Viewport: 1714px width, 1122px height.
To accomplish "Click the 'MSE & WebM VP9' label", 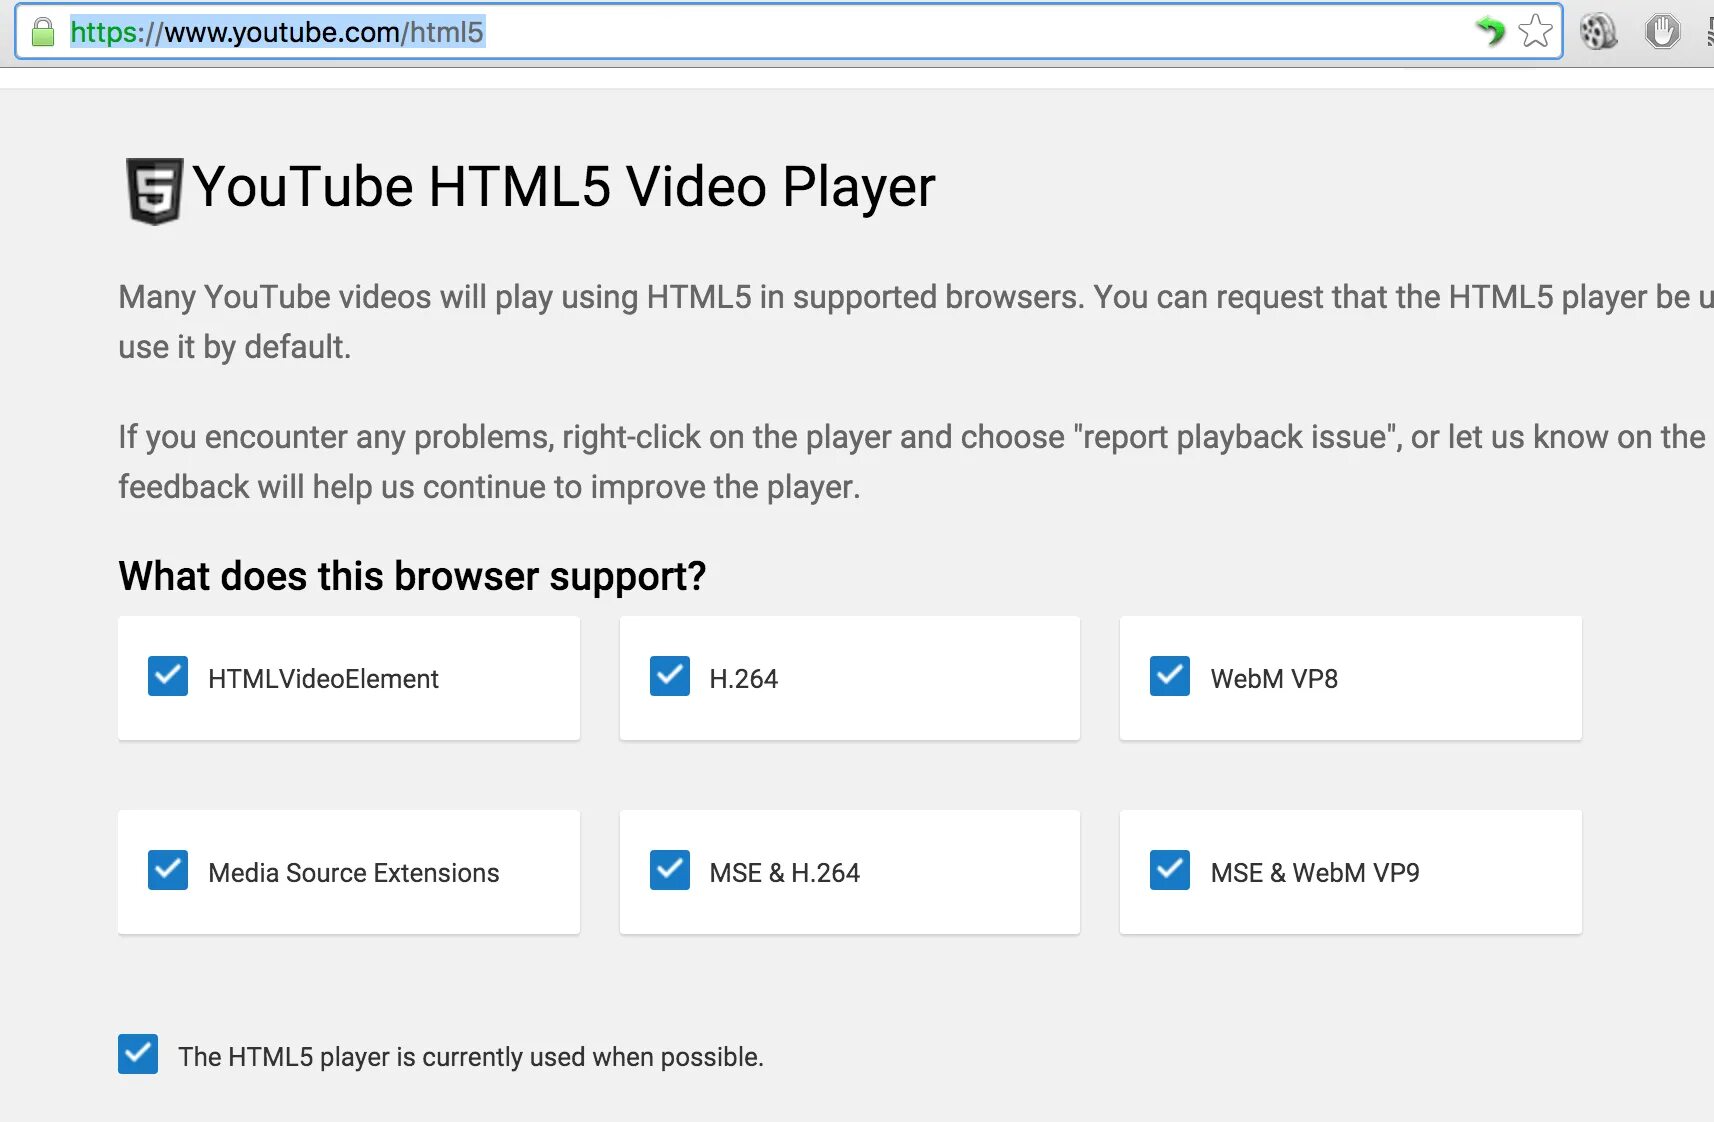I will click(1315, 873).
